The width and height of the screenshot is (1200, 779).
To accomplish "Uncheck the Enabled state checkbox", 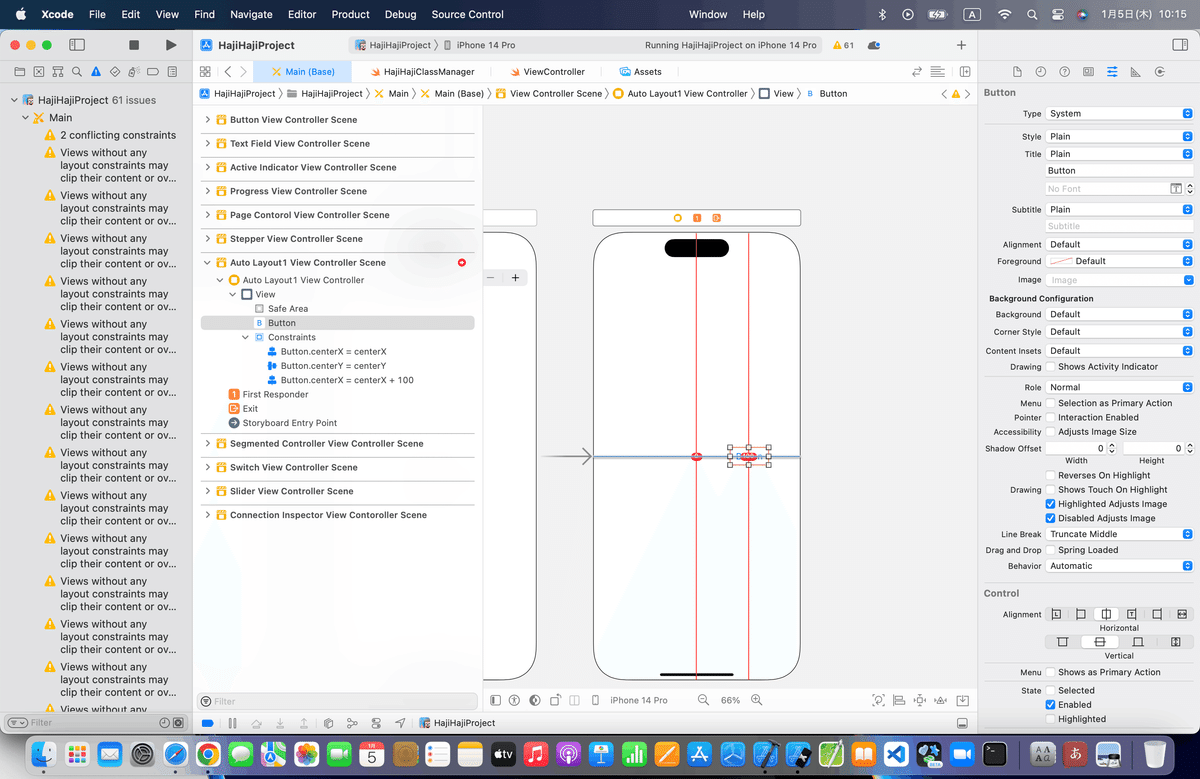I will tap(1050, 705).
